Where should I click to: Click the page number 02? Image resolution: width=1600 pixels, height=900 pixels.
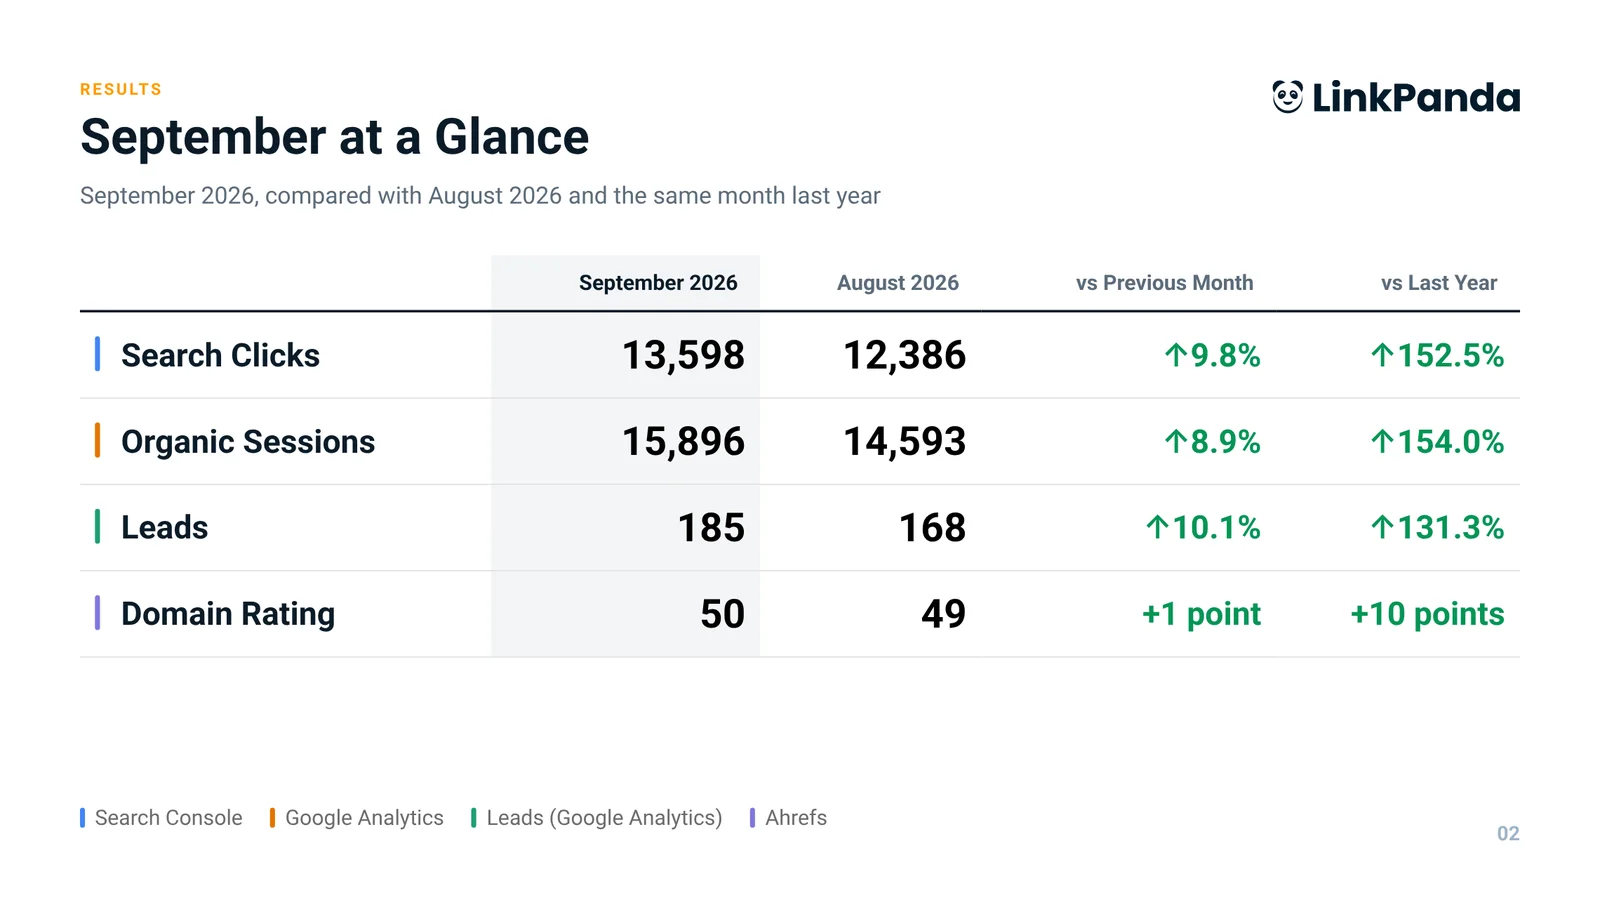(x=1508, y=833)
